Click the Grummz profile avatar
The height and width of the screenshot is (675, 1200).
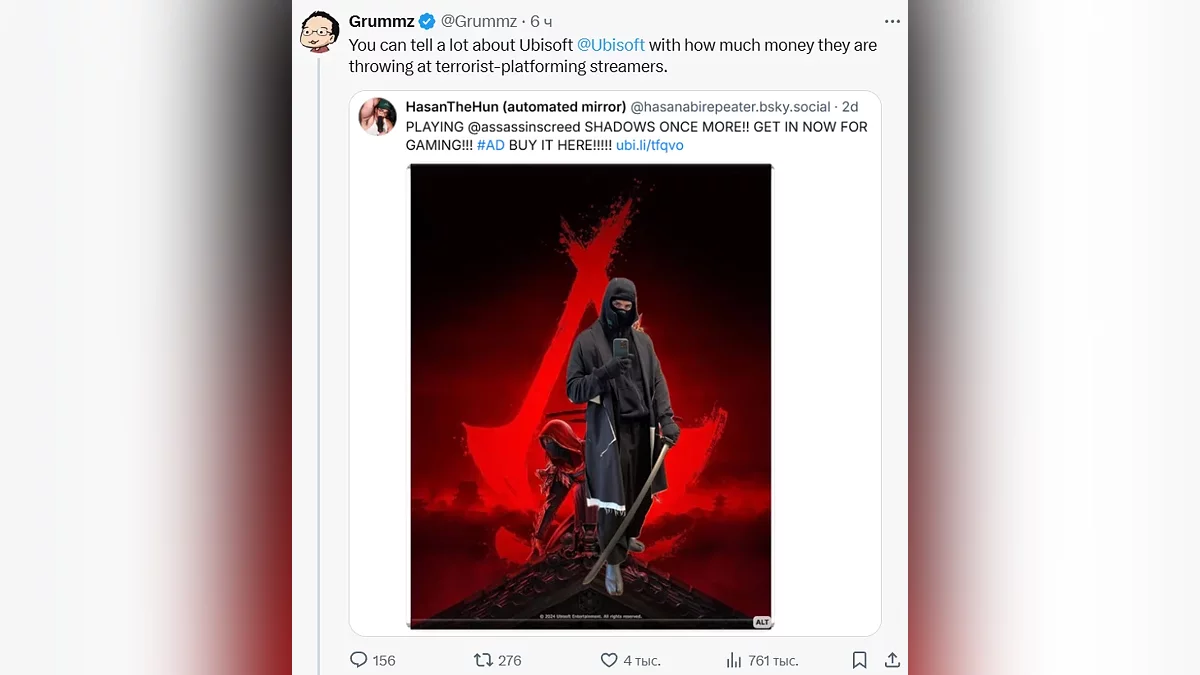tap(319, 32)
